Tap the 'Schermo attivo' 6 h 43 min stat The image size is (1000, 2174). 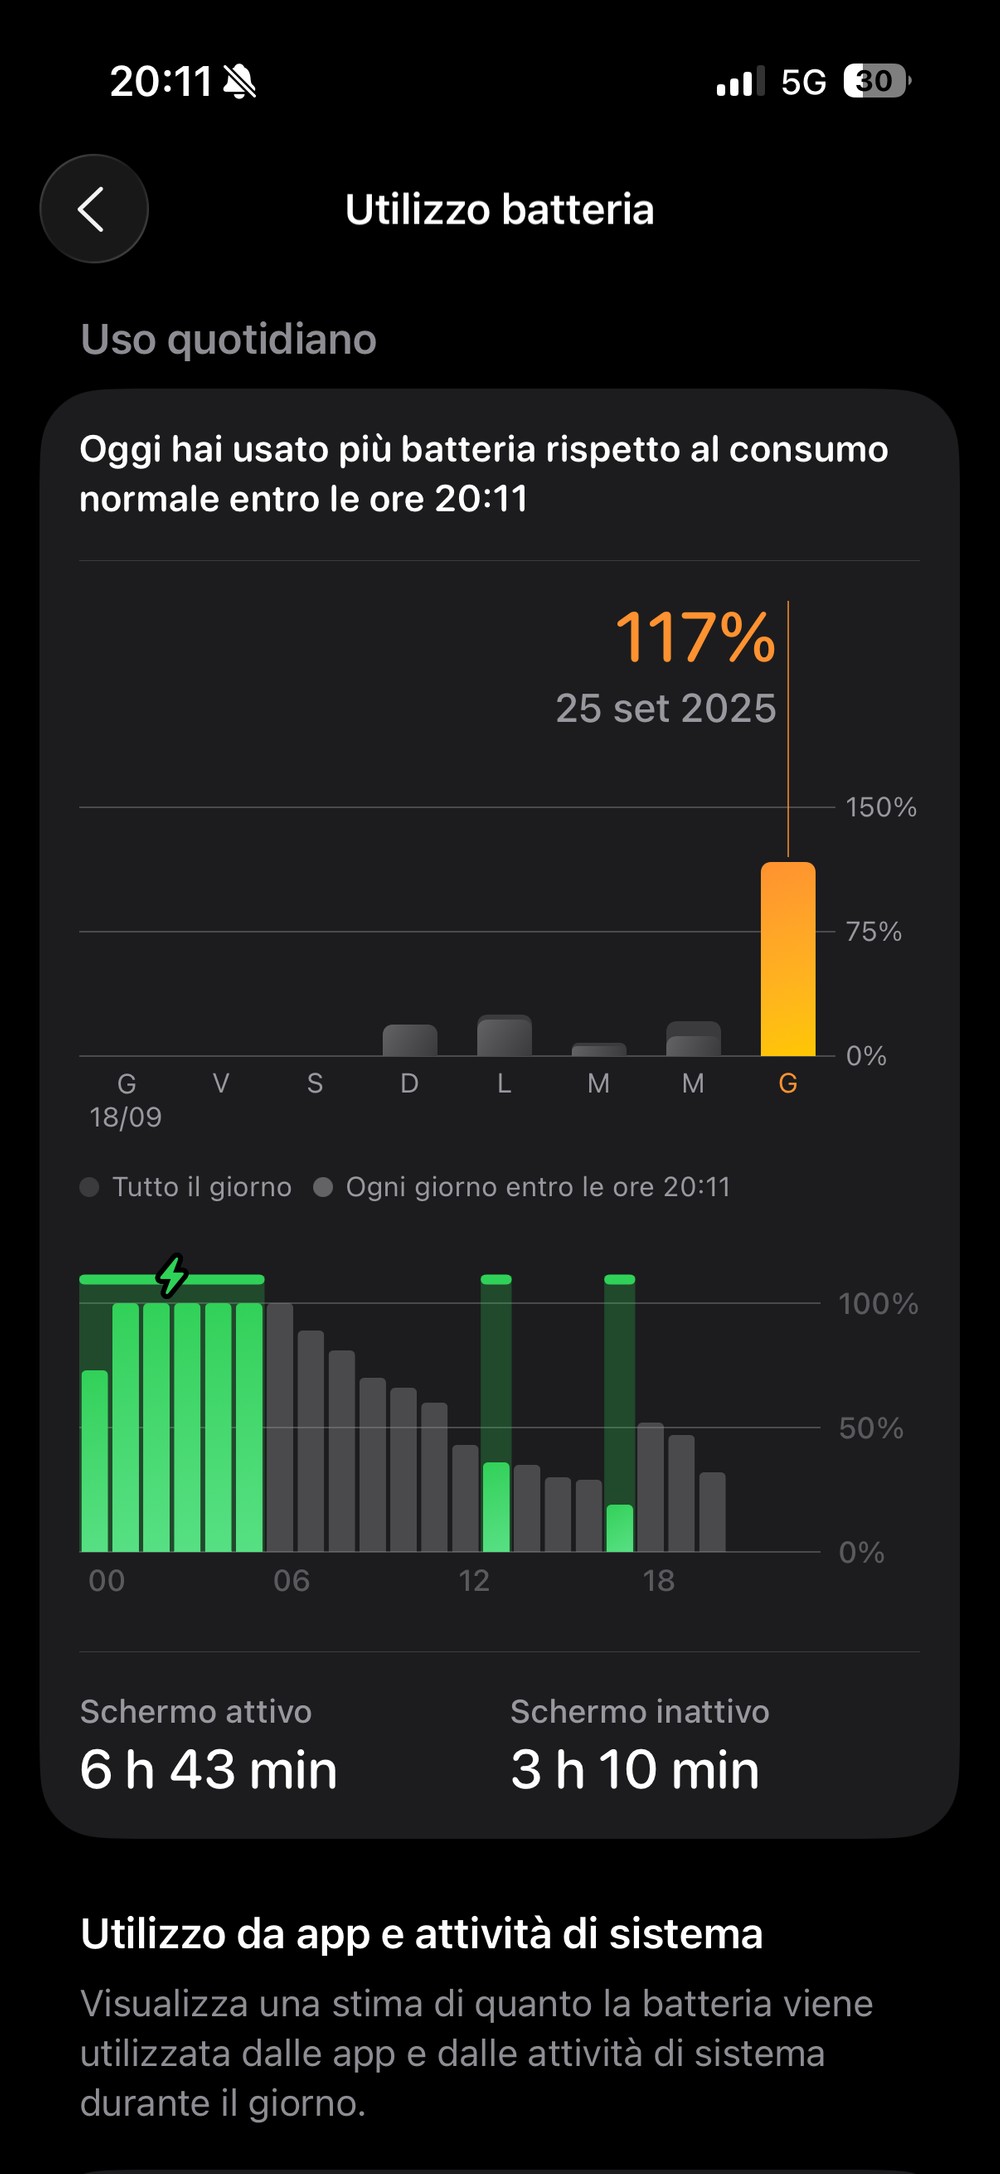click(x=208, y=1746)
